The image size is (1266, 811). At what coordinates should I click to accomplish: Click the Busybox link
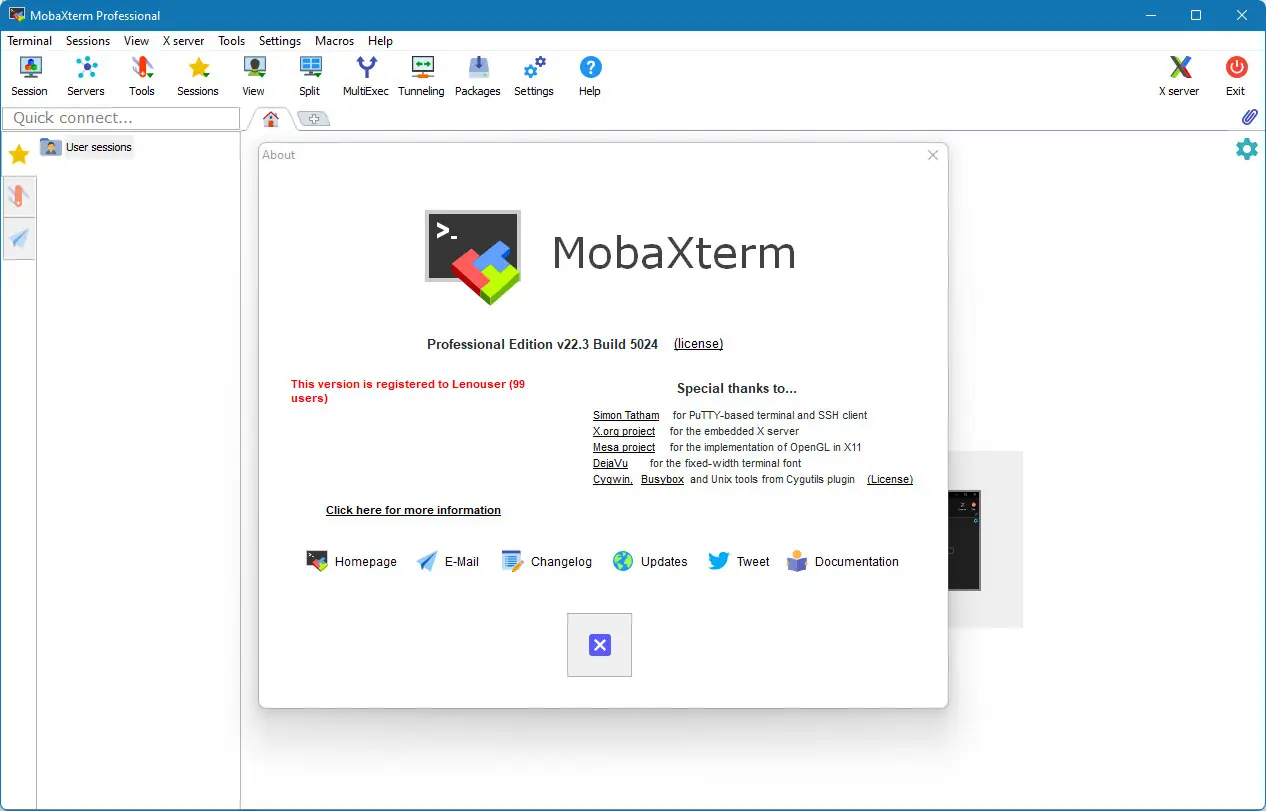pyautogui.click(x=662, y=479)
